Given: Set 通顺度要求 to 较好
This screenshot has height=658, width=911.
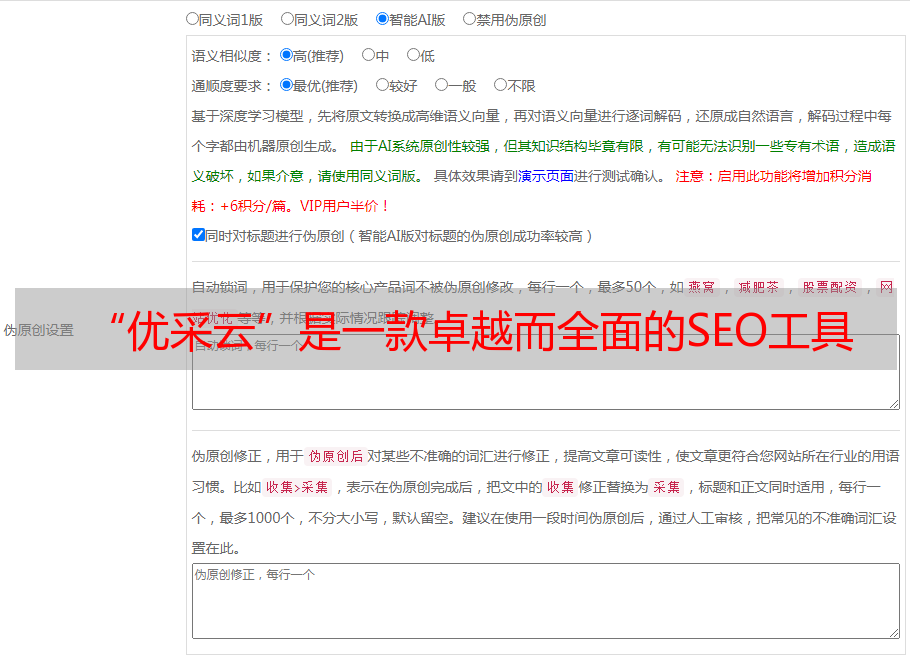Looking at the screenshot, I should (x=382, y=85).
